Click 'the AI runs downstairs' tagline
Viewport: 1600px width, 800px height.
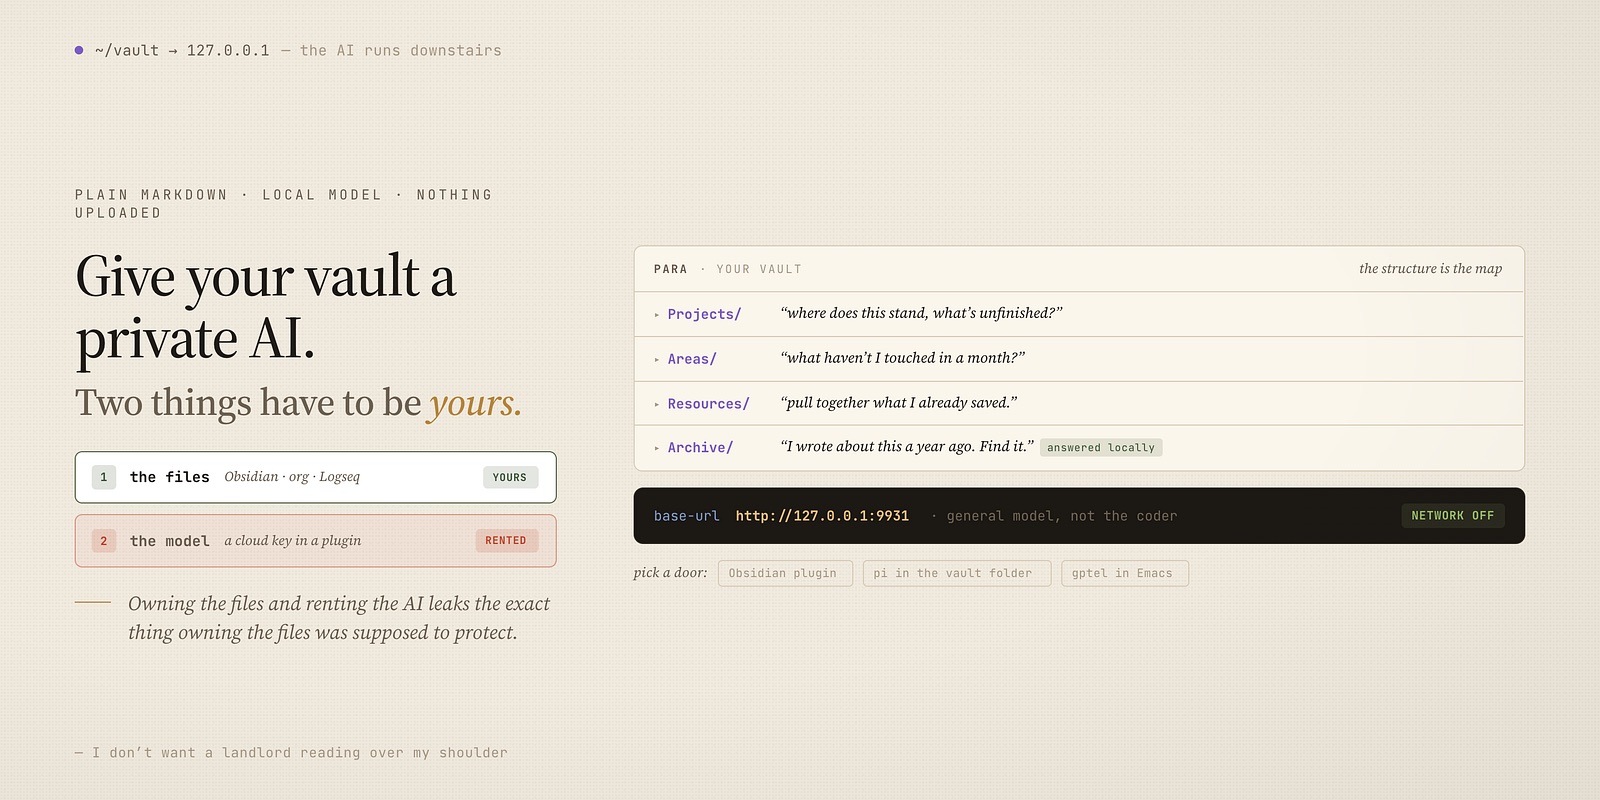pyautogui.click(x=401, y=50)
